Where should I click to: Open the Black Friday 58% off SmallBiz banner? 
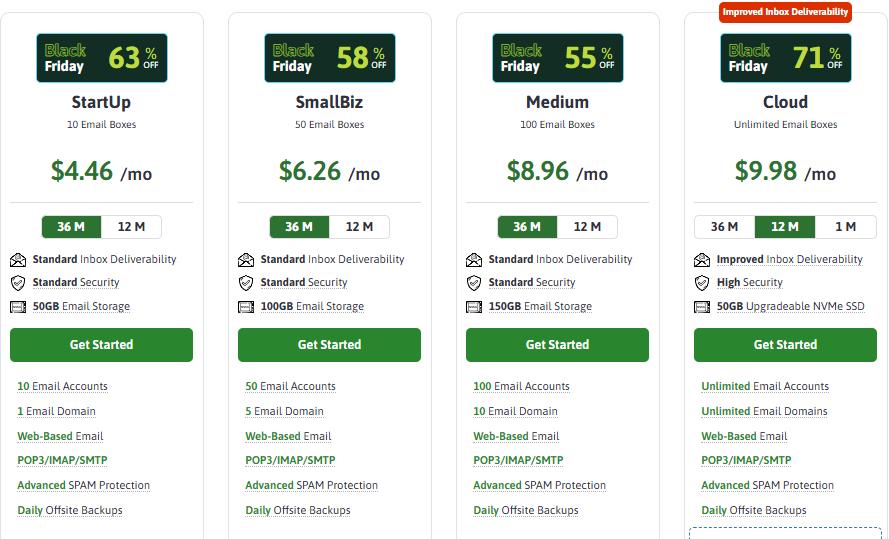tap(329, 58)
